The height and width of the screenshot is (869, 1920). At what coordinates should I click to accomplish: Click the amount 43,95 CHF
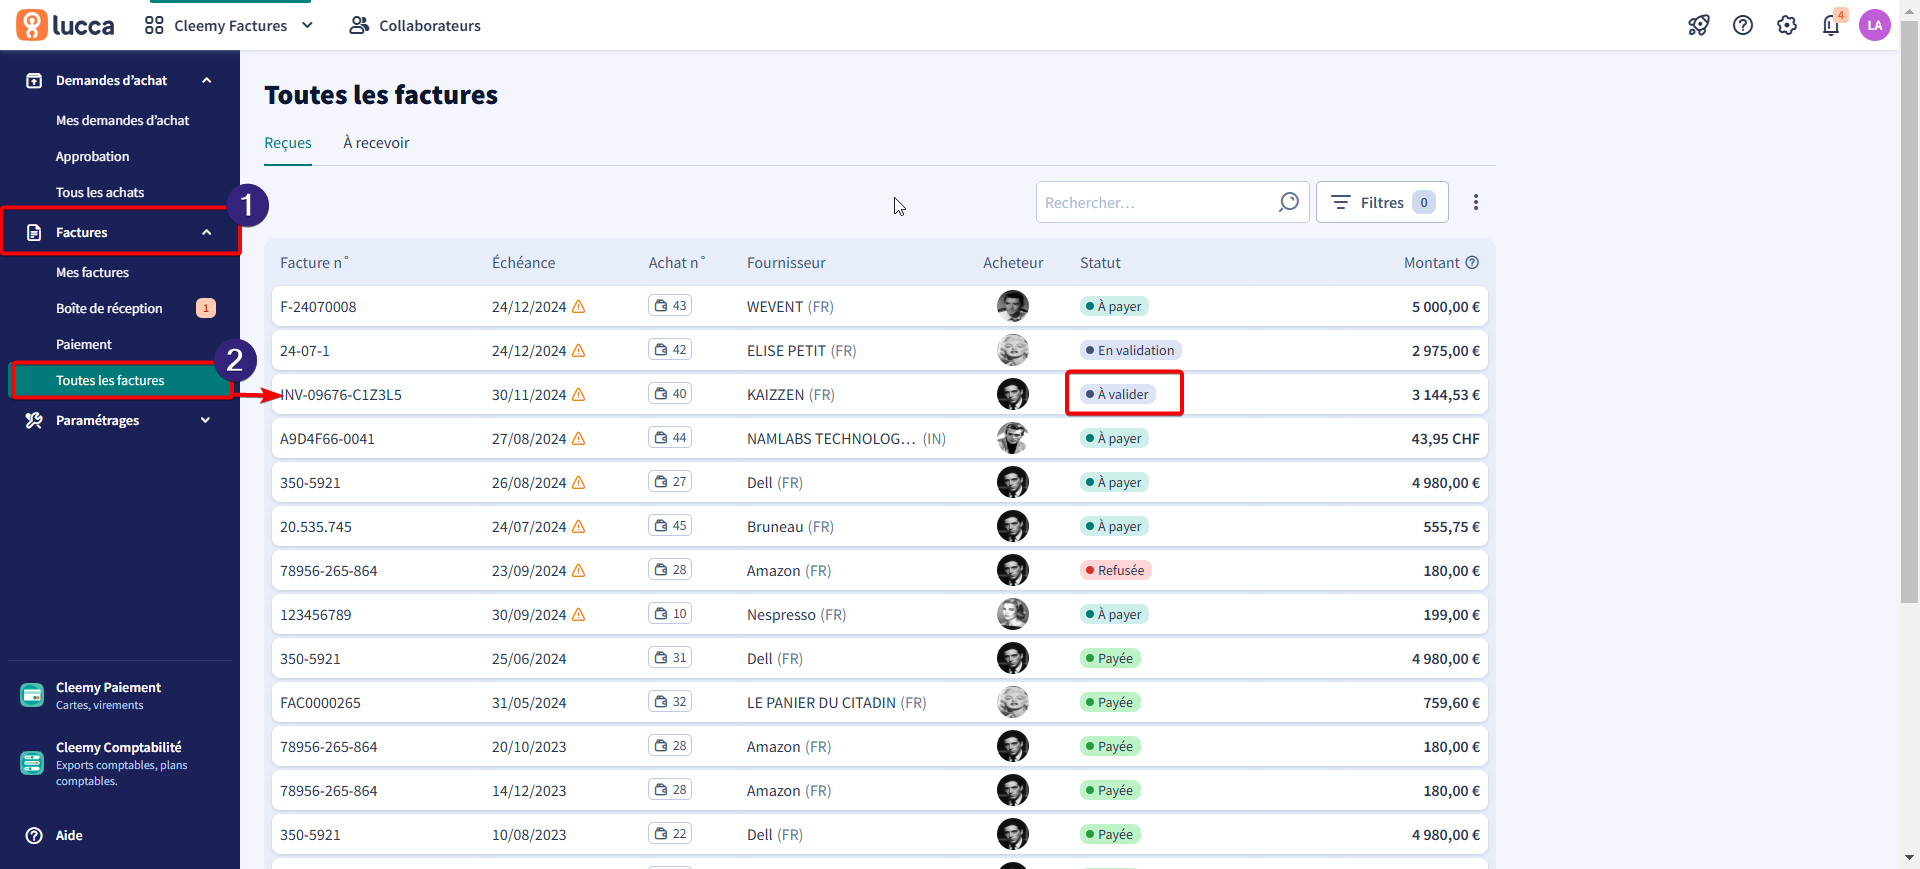click(1446, 438)
